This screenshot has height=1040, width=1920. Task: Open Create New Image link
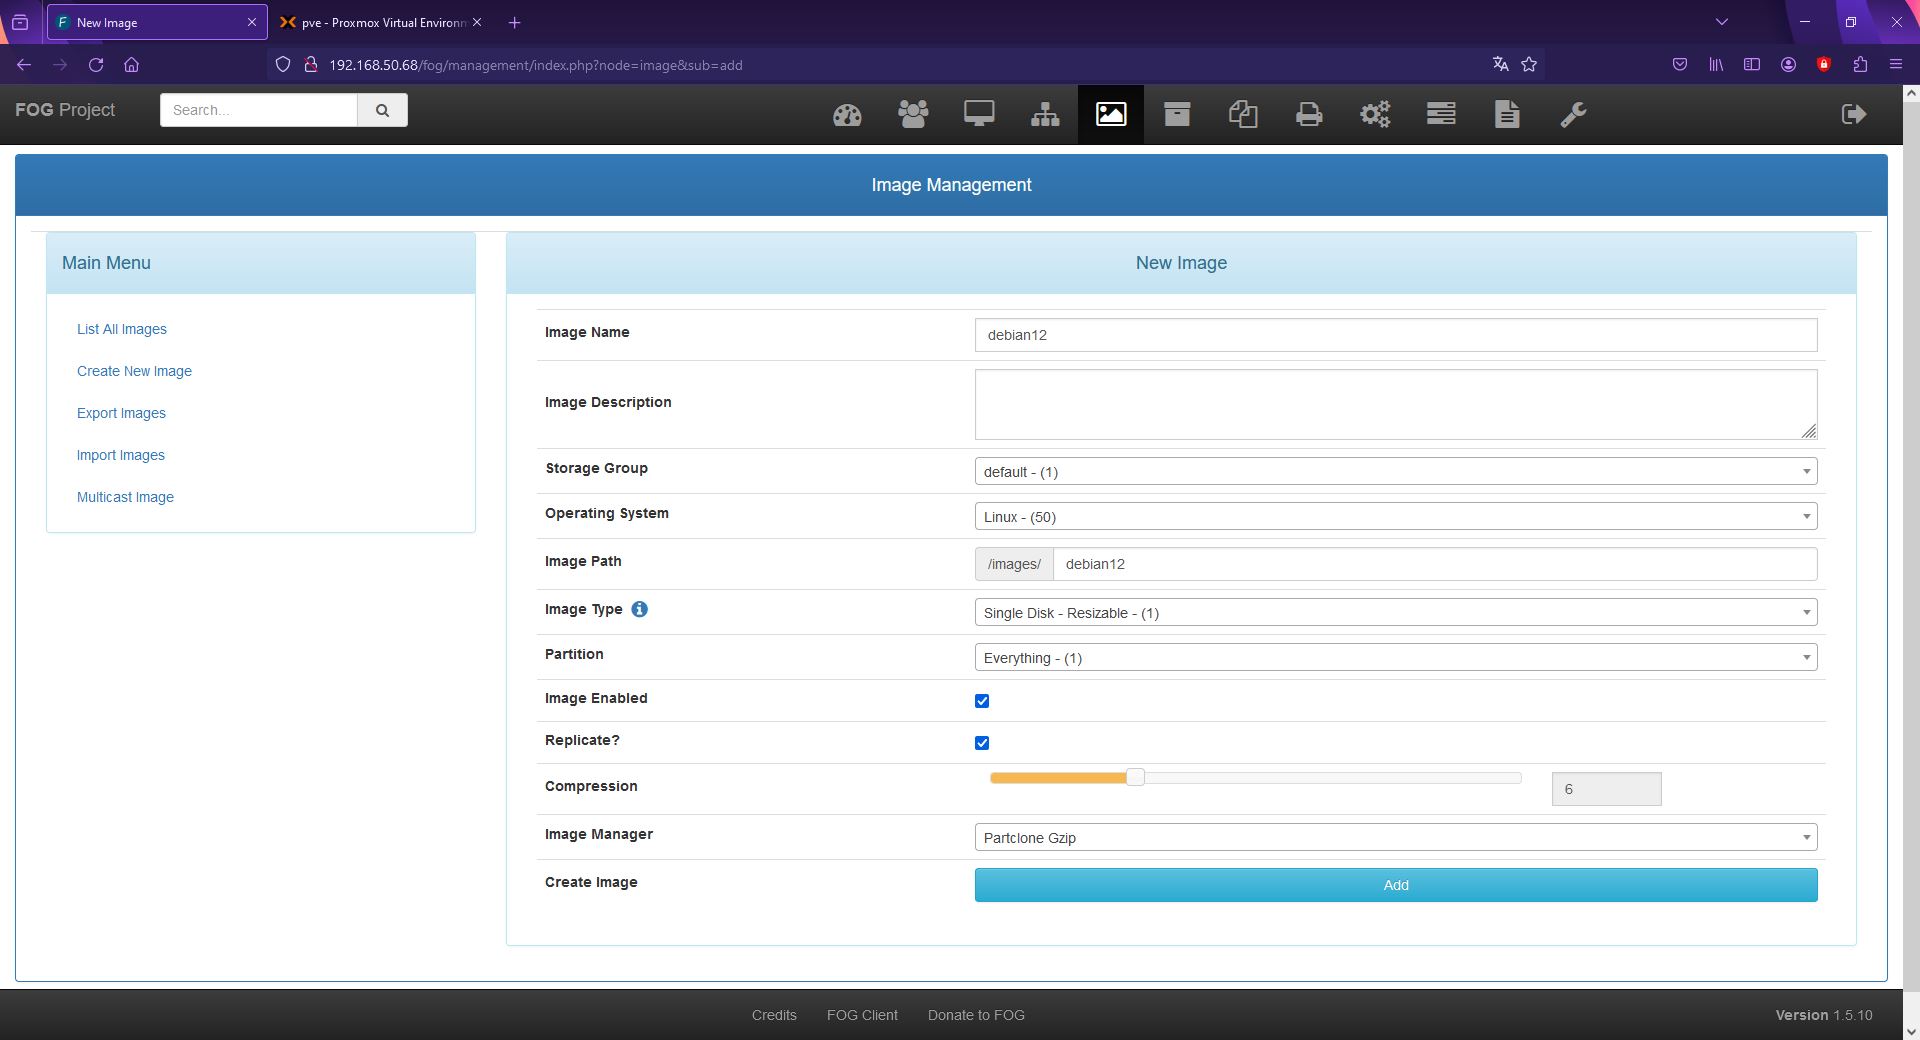click(134, 371)
